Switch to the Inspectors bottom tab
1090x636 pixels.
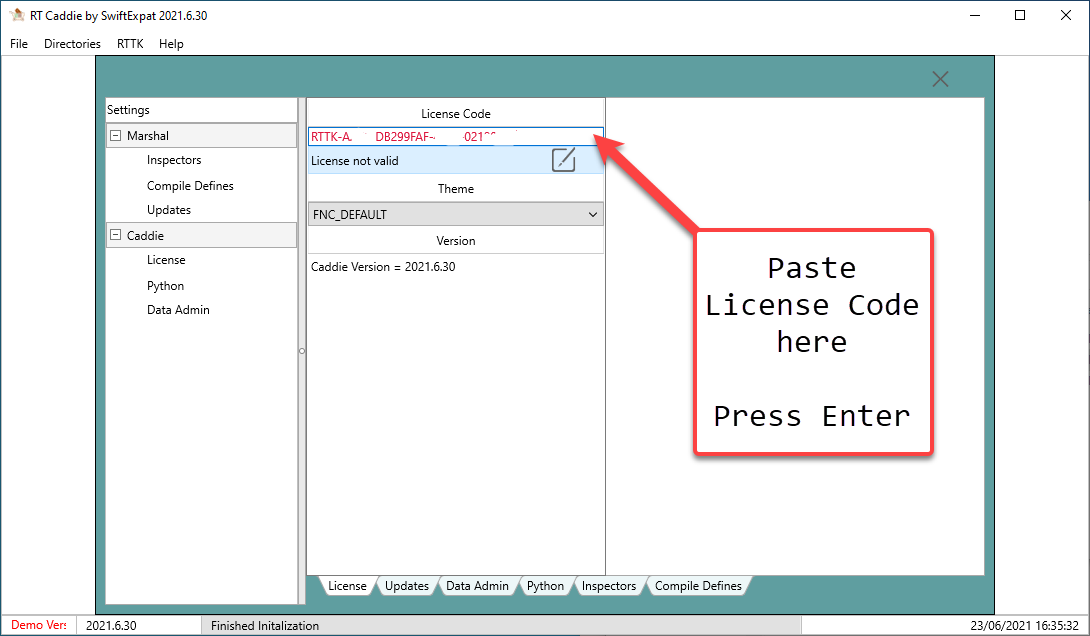(609, 586)
